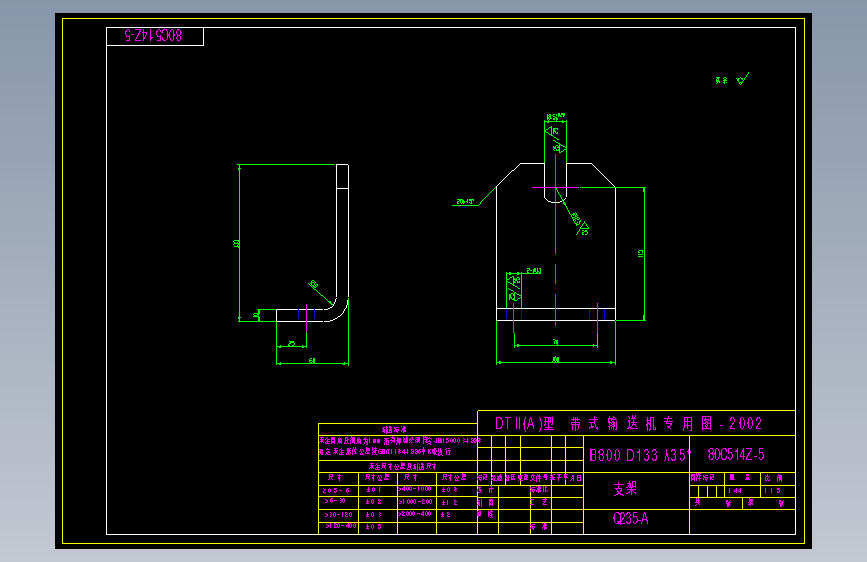Click the mirrored 80C514Z-5 label box
This screenshot has width=867, height=562.
click(155, 37)
